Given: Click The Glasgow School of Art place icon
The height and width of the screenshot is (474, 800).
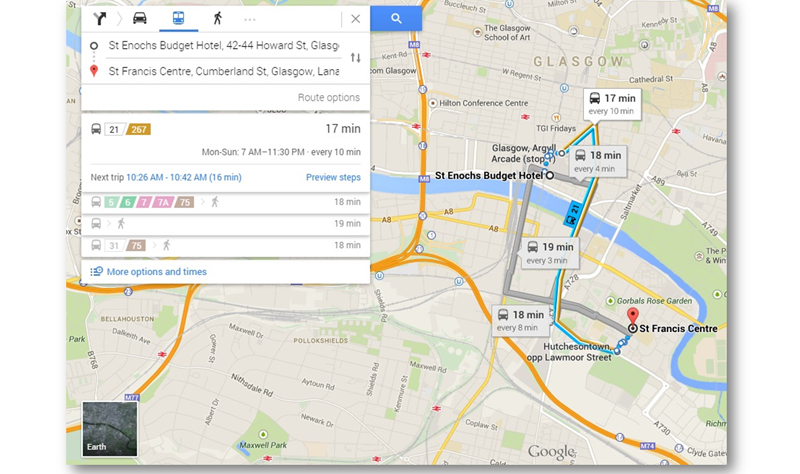Looking at the screenshot, I should pos(478,33).
